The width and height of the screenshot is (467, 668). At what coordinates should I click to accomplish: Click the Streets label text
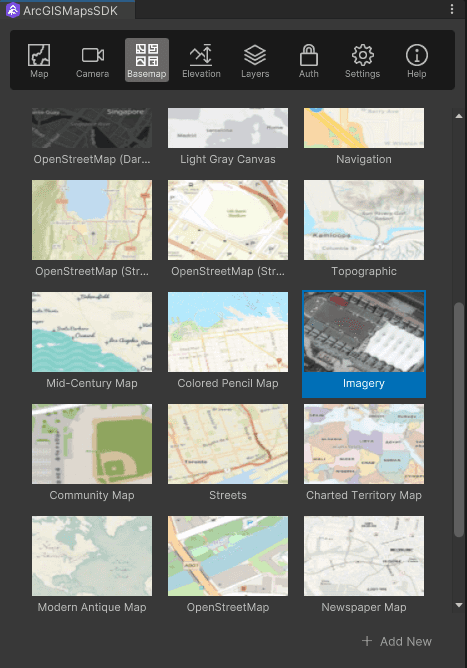pos(228,495)
